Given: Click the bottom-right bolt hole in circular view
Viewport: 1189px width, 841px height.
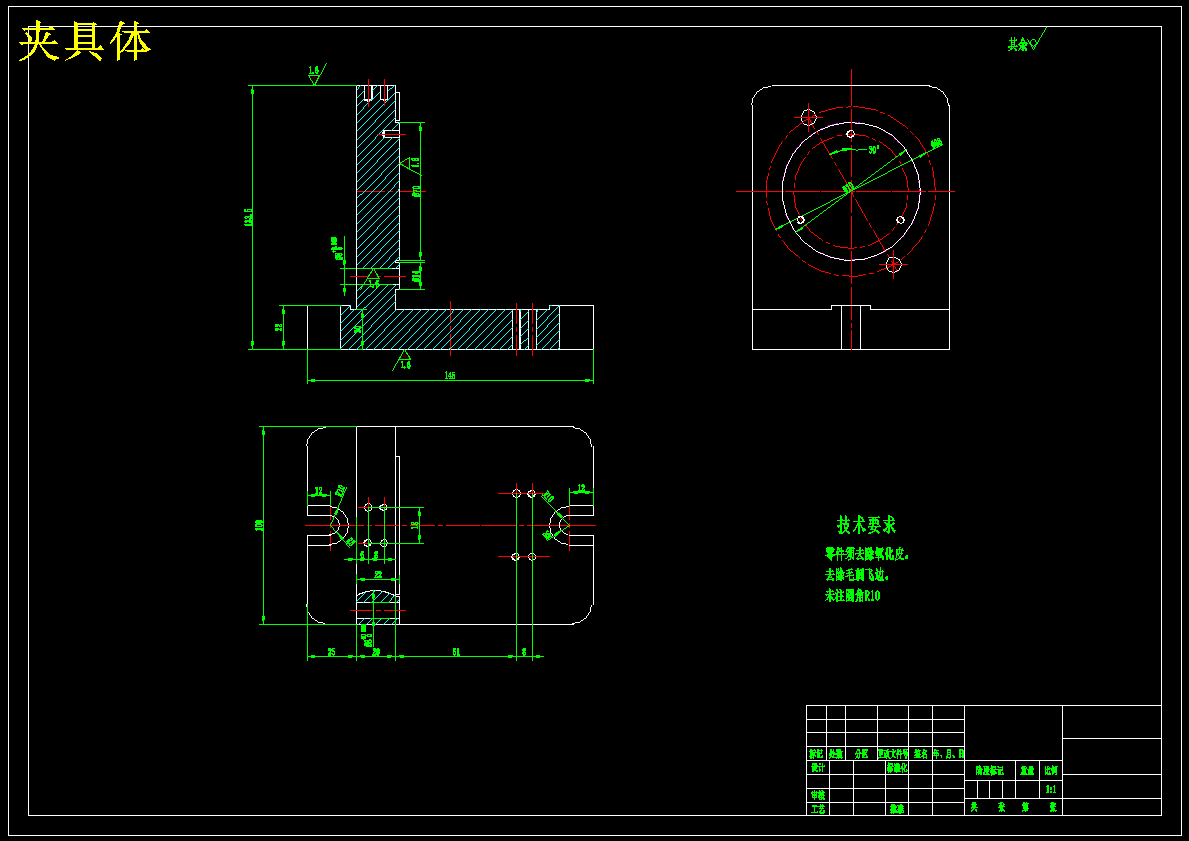Looking at the screenshot, I should click(894, 265).
